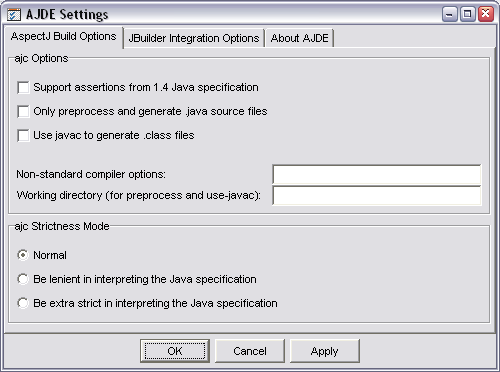Toggle 'Use javac to generate .class files'

tap(23, 135)
